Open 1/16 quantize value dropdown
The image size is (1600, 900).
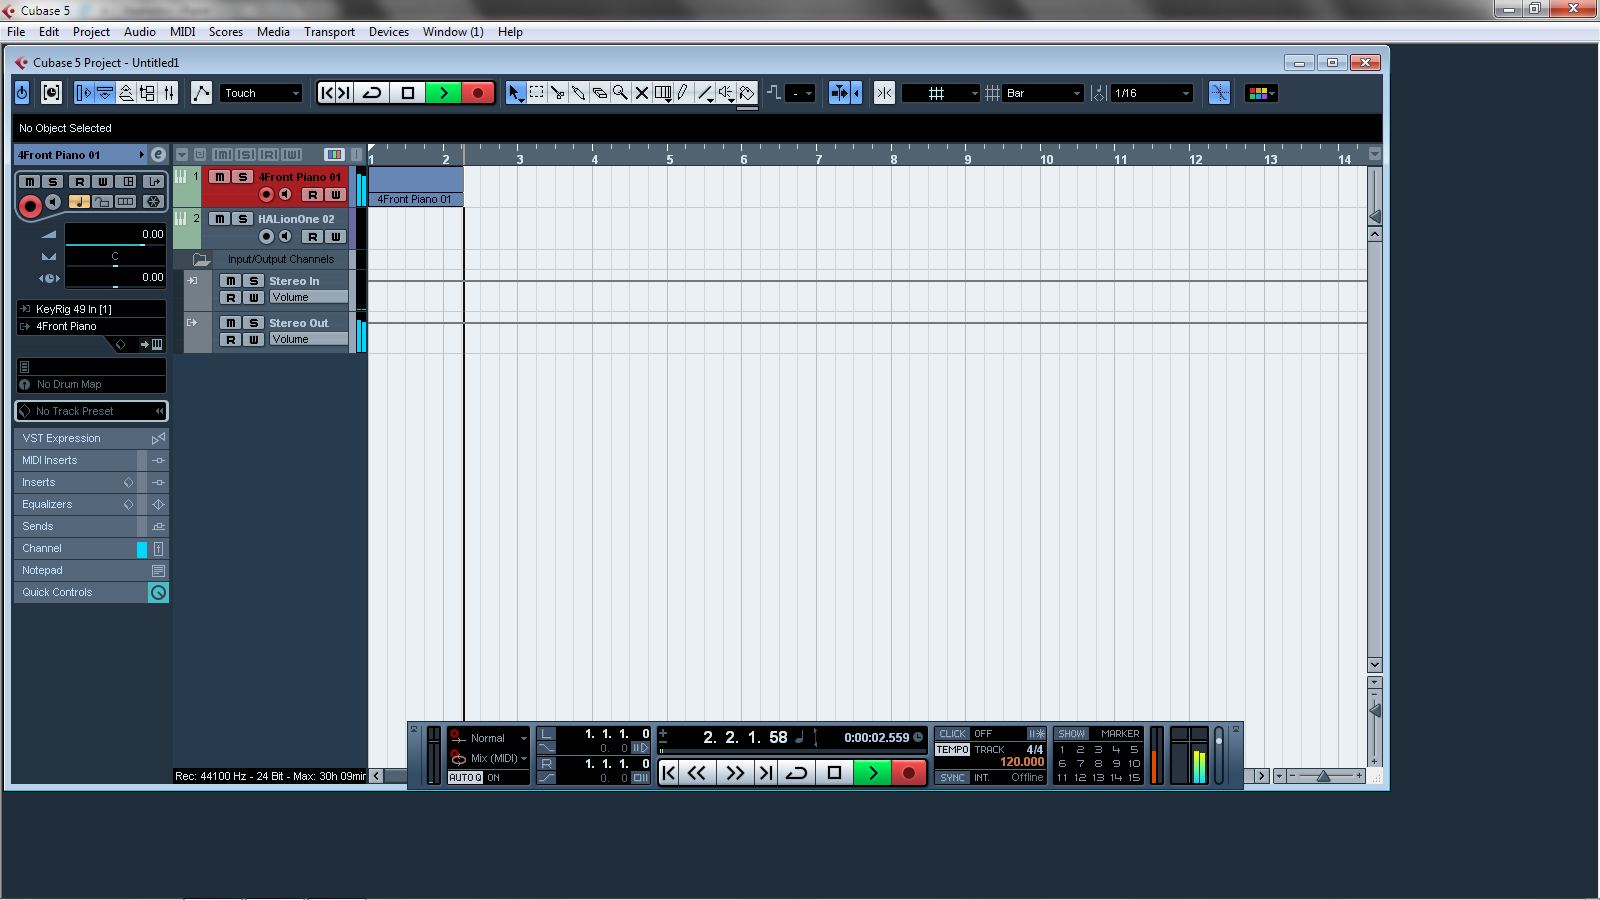pos(1153,93)
